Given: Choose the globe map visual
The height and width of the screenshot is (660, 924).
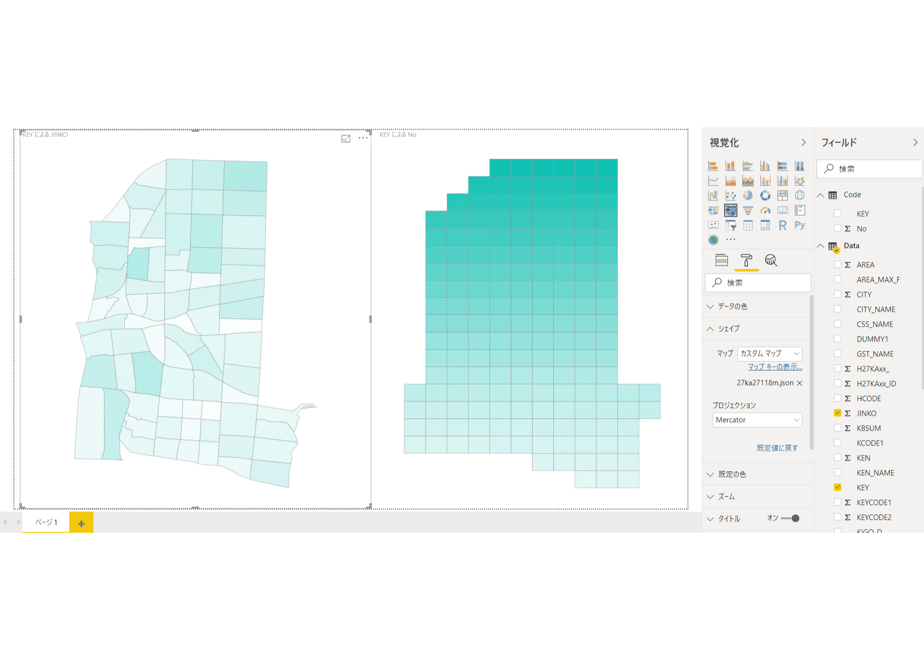Looking at the screenshot, I should point(800,195).
